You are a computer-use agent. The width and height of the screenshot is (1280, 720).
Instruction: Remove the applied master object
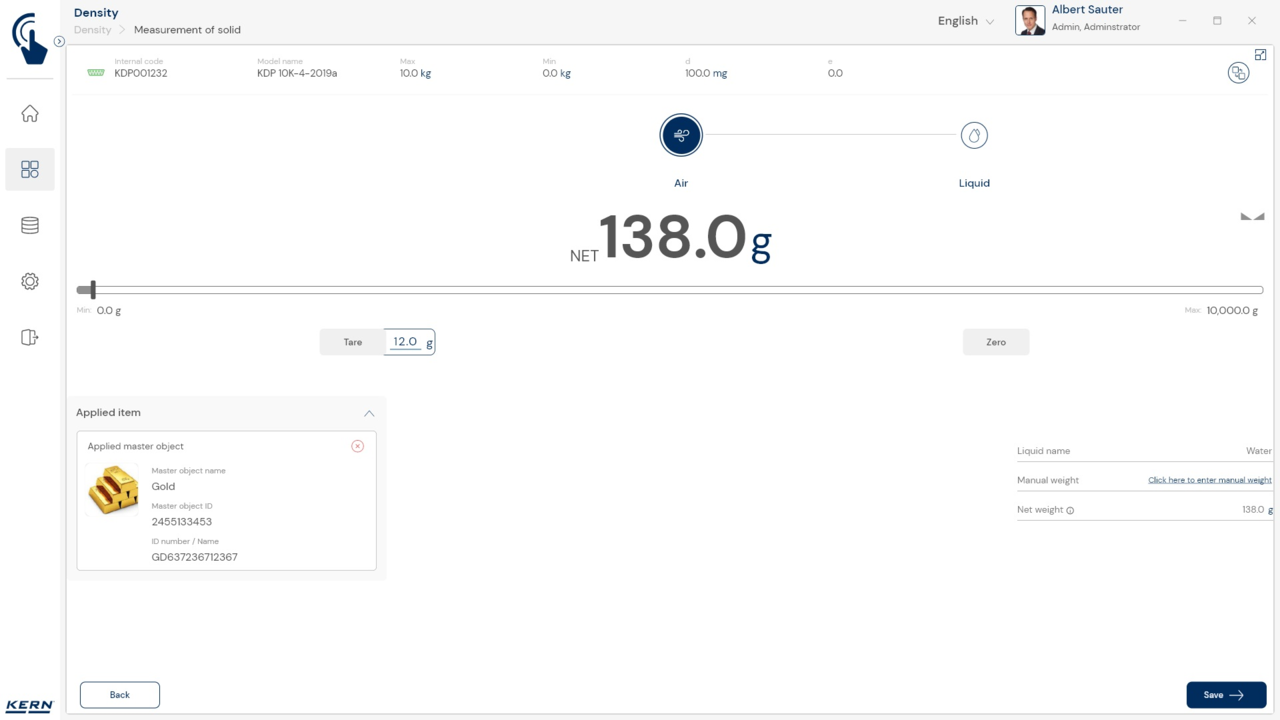pyautogui.click(x=357, y=446)
